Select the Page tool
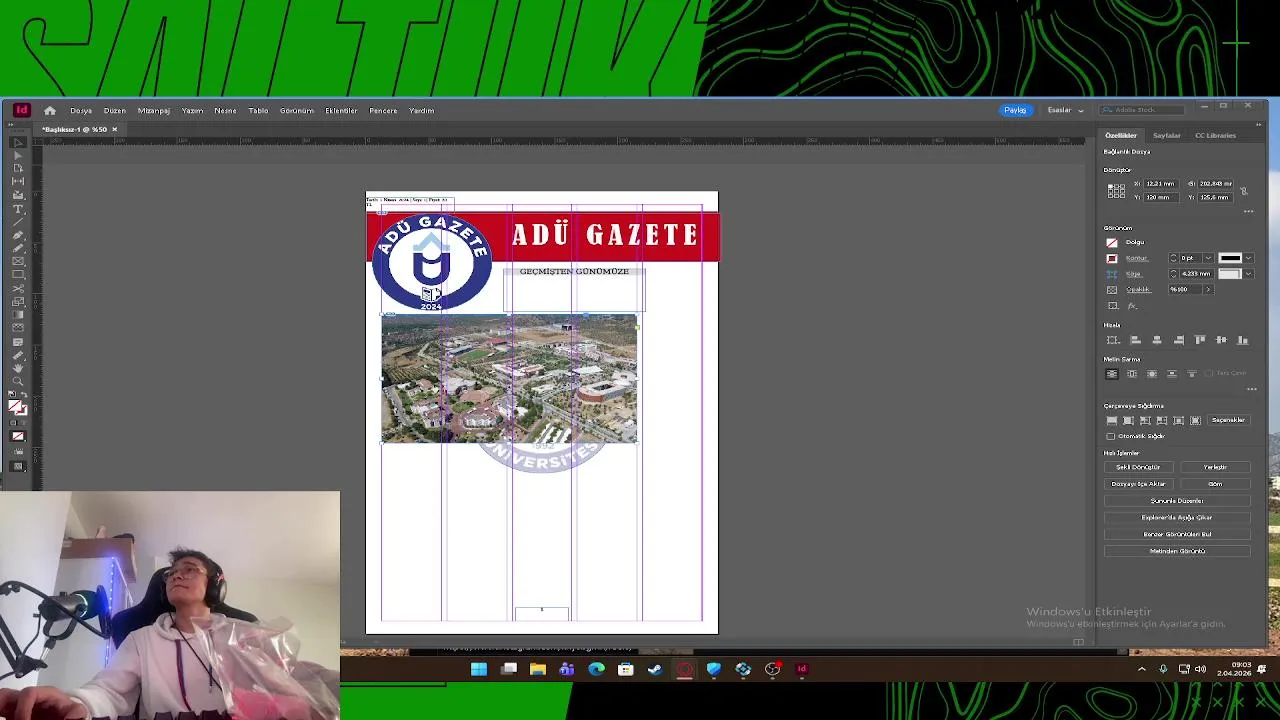Image resolution: width=1280 pixels, height=720 pixels. (x=18, y=167)
